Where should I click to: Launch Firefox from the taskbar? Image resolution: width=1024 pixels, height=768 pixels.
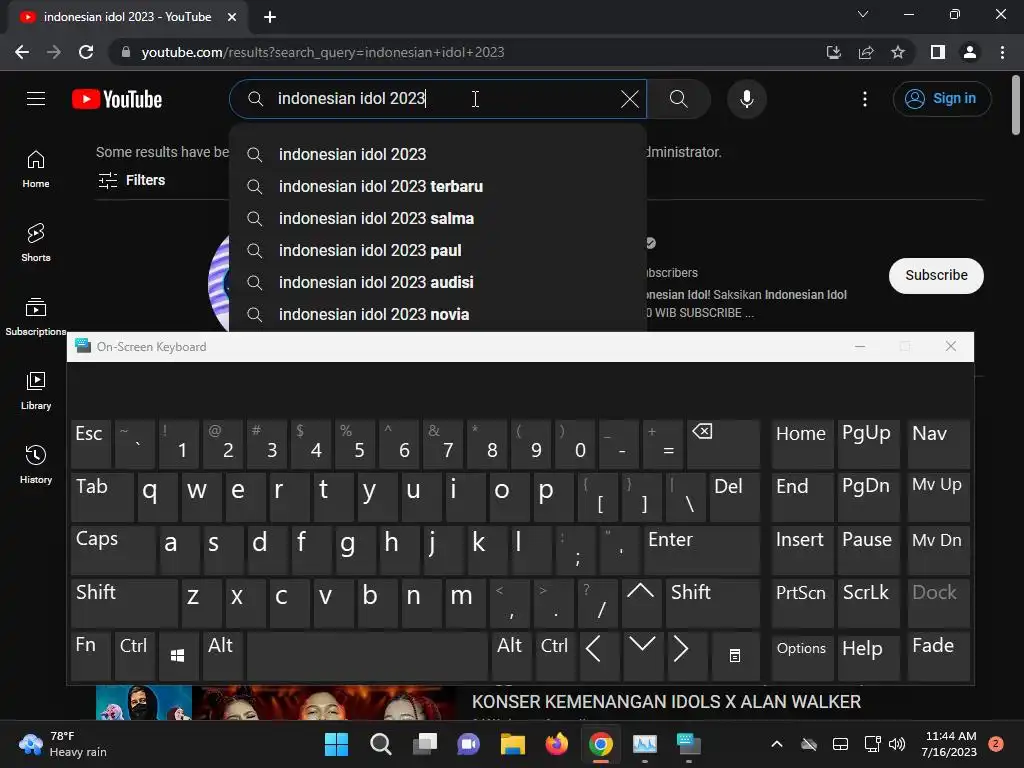tap(556, 744)
